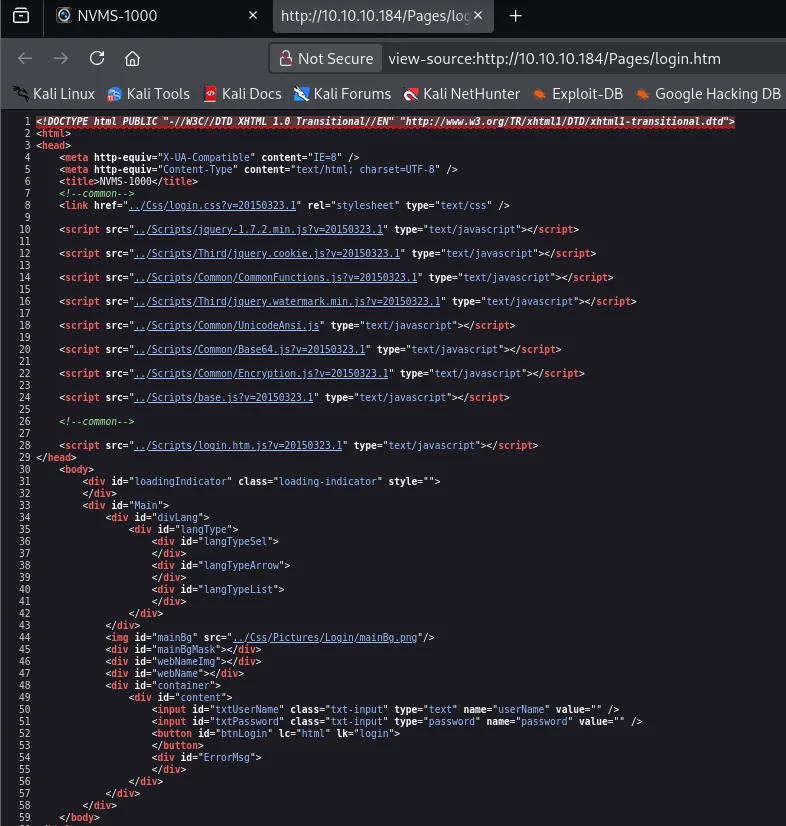
Task: Click the opening <body> tag on line 30
Action: coord(76,469)
